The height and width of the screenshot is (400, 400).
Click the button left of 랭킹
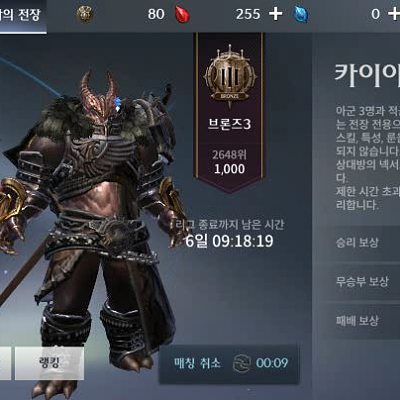[x=5, y=363]
